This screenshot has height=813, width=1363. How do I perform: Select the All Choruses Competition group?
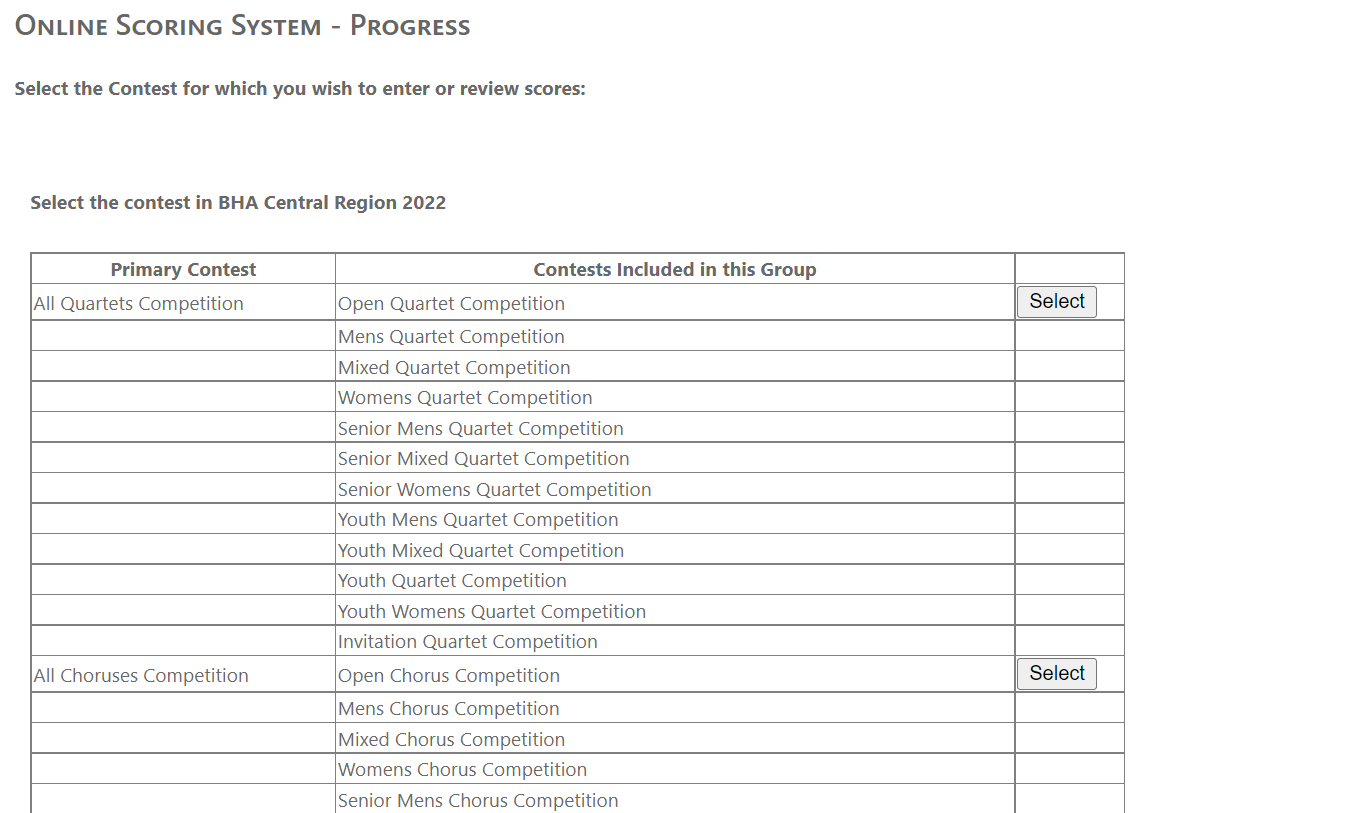click(x=1056, y=674)
